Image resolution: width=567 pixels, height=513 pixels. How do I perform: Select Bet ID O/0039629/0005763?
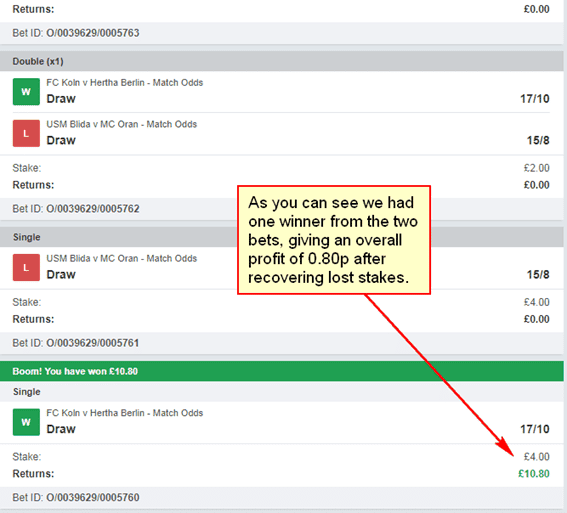(76, 33)
